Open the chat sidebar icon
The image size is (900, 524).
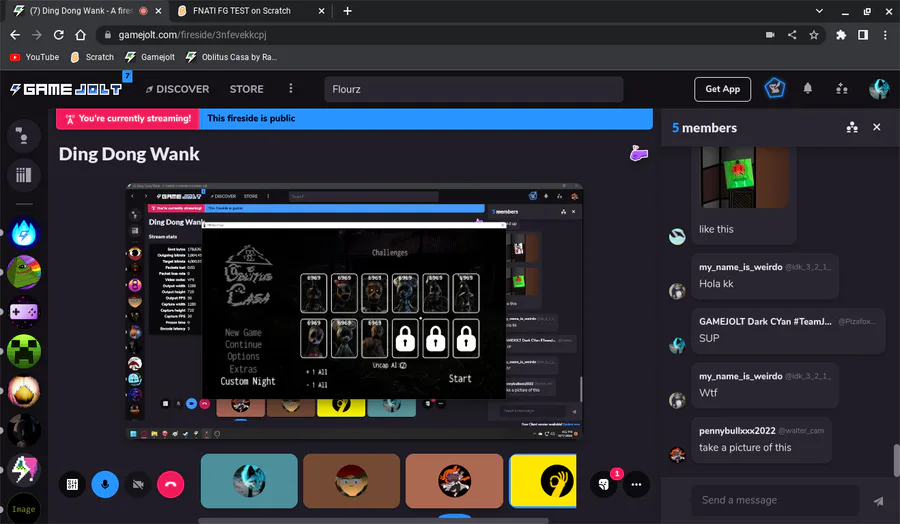coord(24,136)
